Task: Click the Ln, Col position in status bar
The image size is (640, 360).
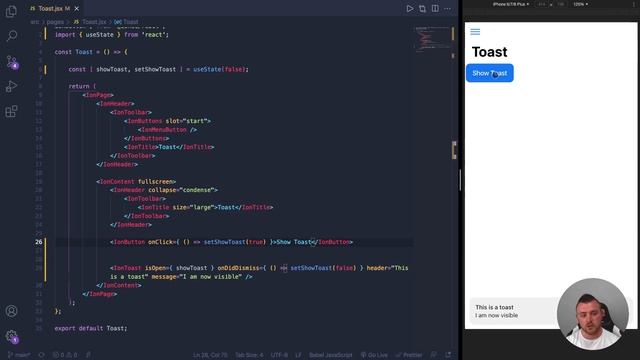Action: (x=210, y=355)
